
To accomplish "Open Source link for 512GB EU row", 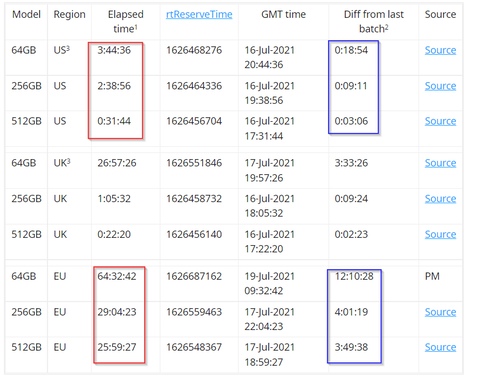I will (440, 347).
